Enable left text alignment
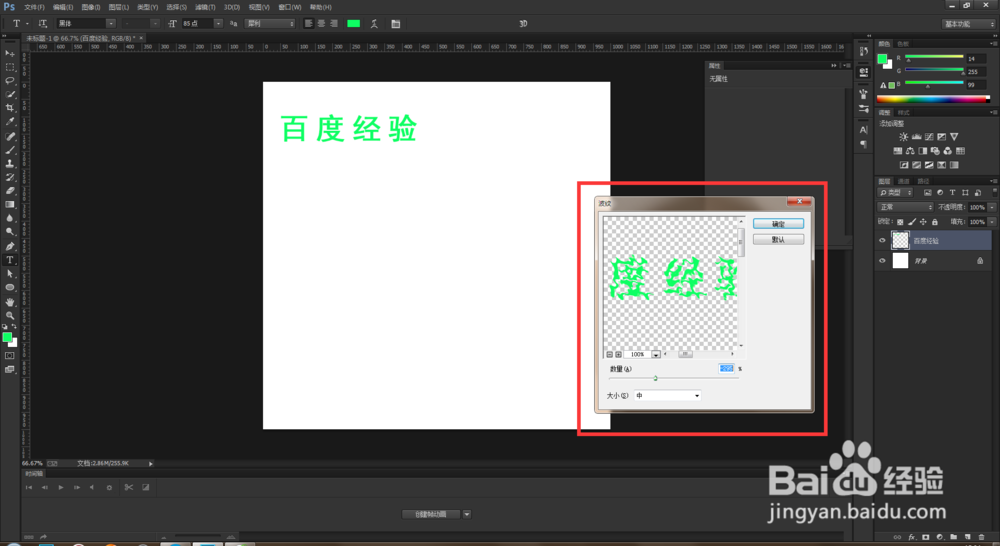The image size is (1000, 546). [x=309, y=24]
